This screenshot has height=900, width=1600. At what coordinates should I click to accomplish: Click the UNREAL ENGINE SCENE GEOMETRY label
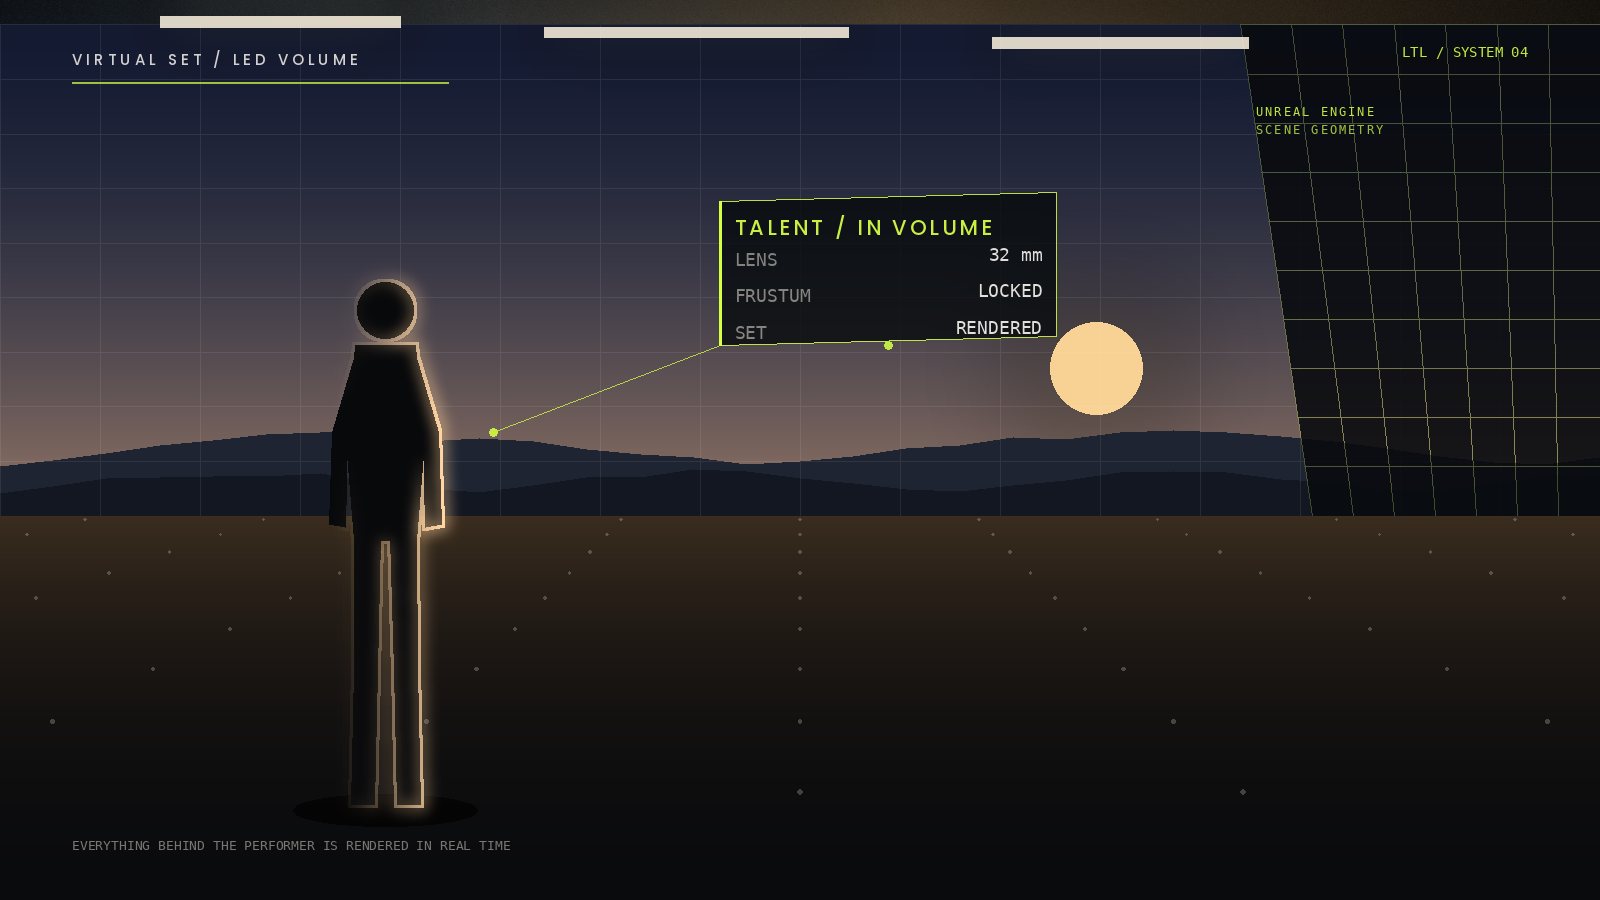point(1320,121)
